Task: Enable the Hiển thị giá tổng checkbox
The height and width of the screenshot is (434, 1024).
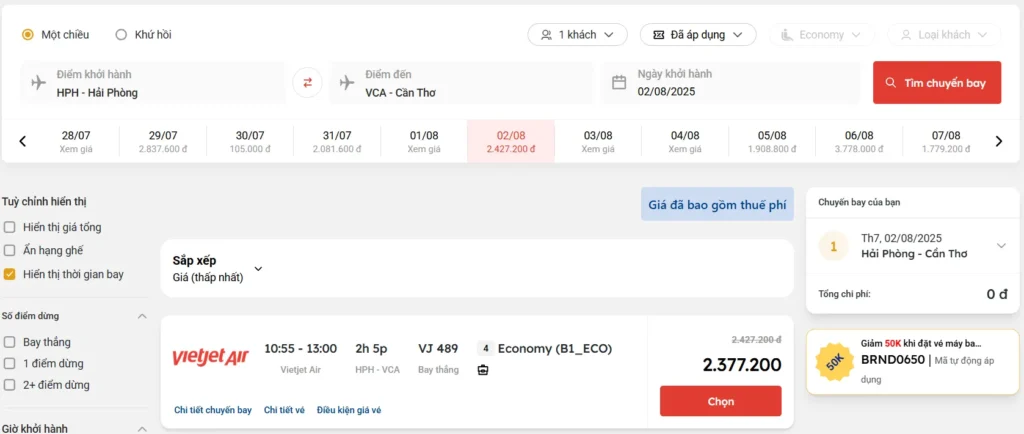Action: point(9,227)
